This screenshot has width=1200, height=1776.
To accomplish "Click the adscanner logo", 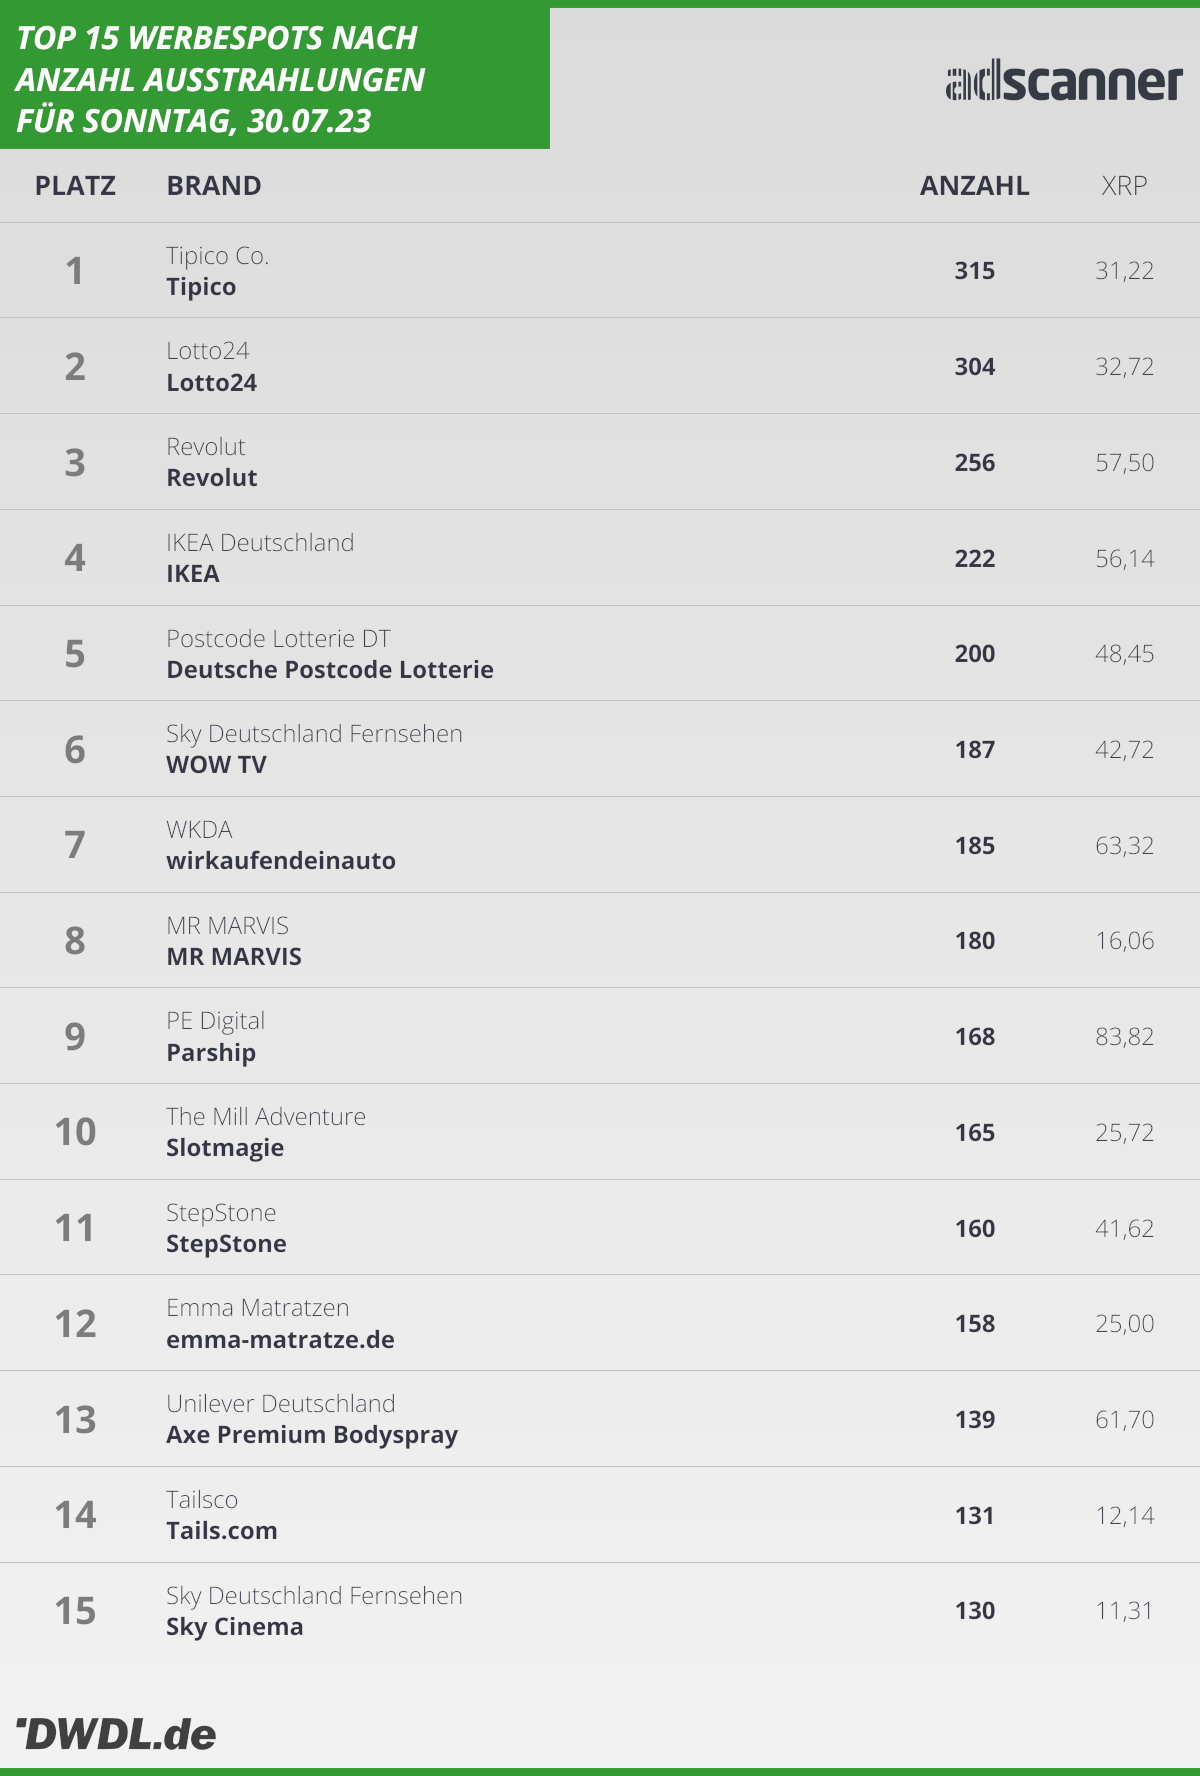I will [x=1064, y=82].
